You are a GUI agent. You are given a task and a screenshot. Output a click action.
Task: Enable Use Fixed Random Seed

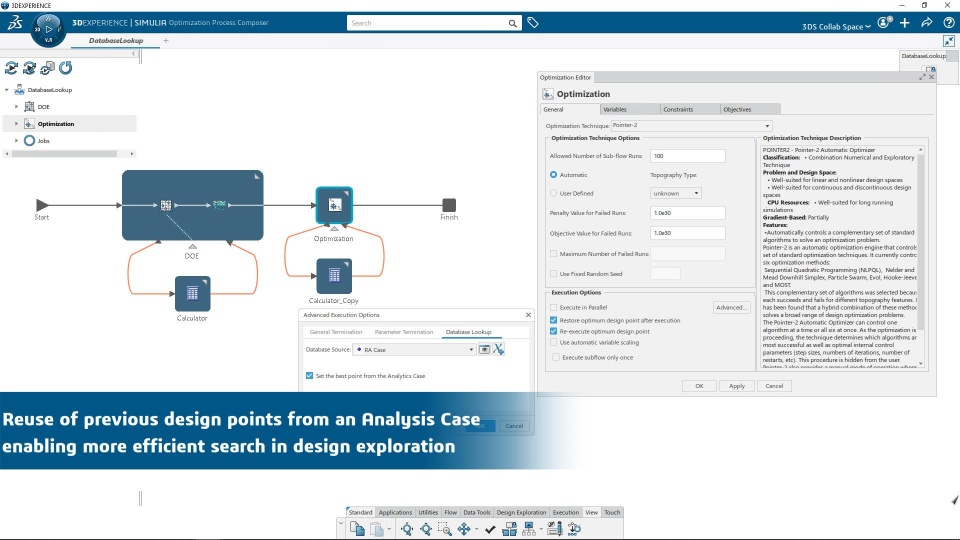pos(553,274)
